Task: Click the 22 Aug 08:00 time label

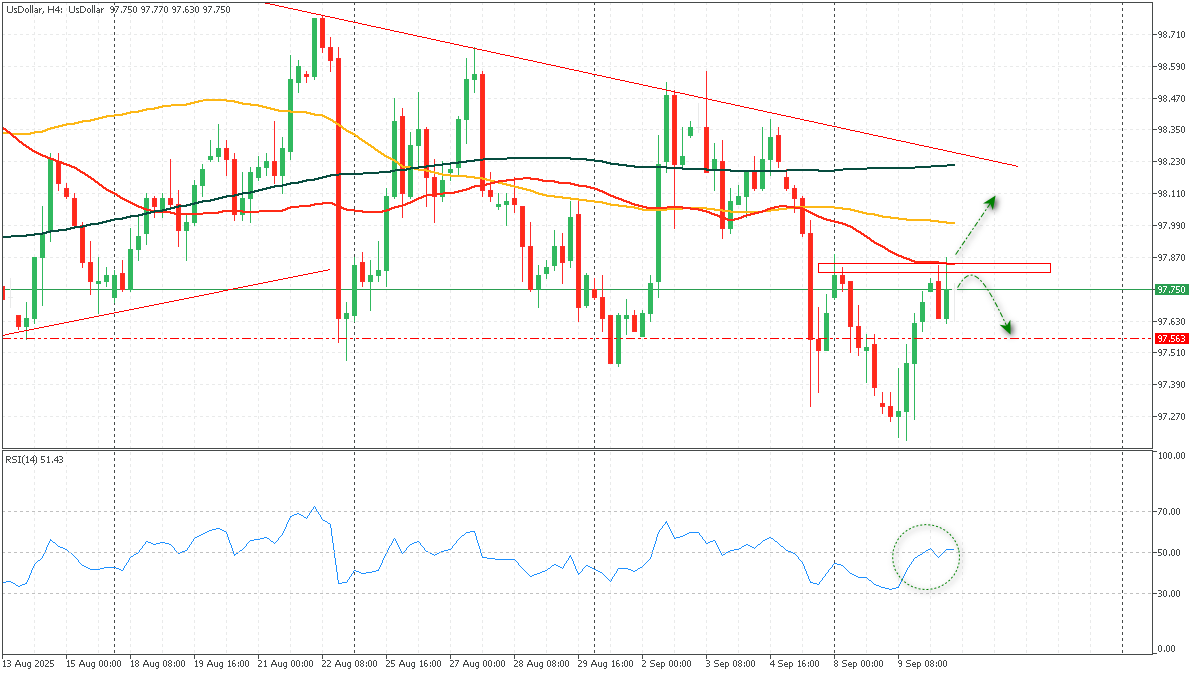Action: click(x=350, y=663)
